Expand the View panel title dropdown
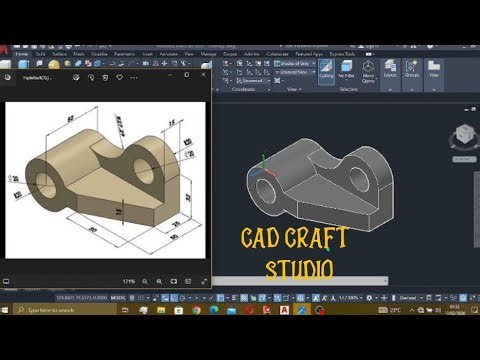 pos(294,89)
